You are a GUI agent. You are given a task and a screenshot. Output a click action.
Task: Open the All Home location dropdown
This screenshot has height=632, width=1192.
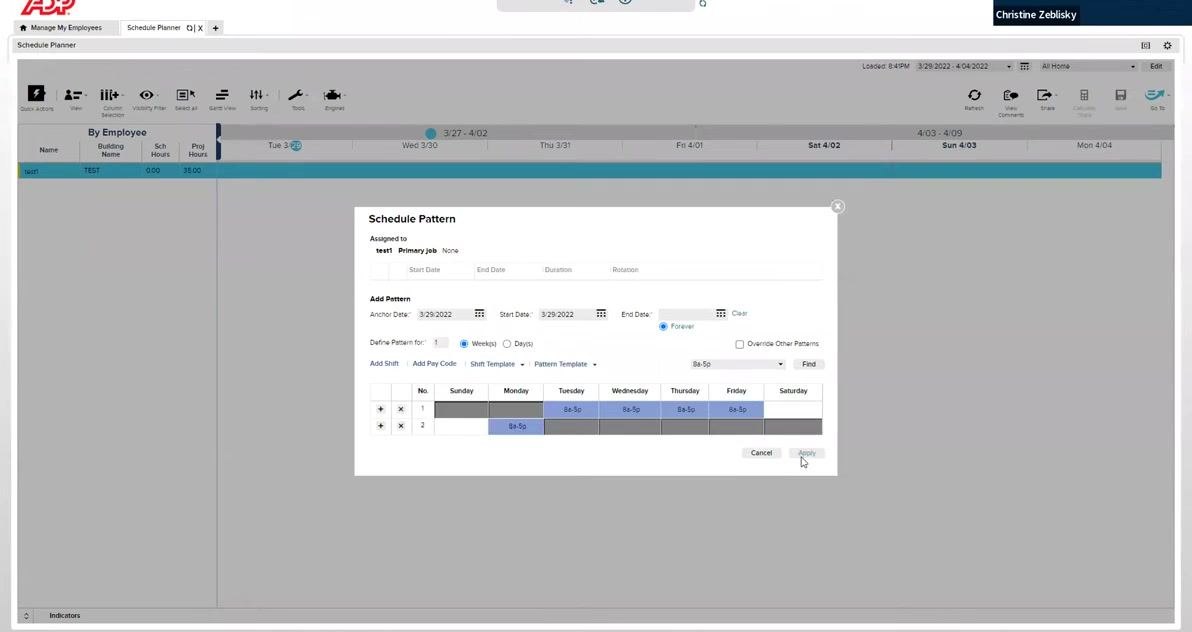click(x=1088, y=66)
